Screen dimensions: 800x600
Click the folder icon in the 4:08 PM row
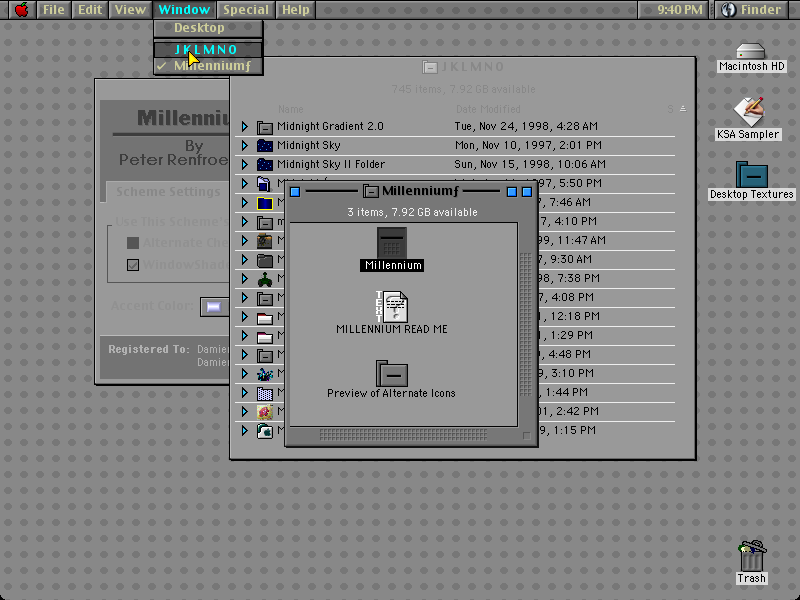[x=264, y=297]
